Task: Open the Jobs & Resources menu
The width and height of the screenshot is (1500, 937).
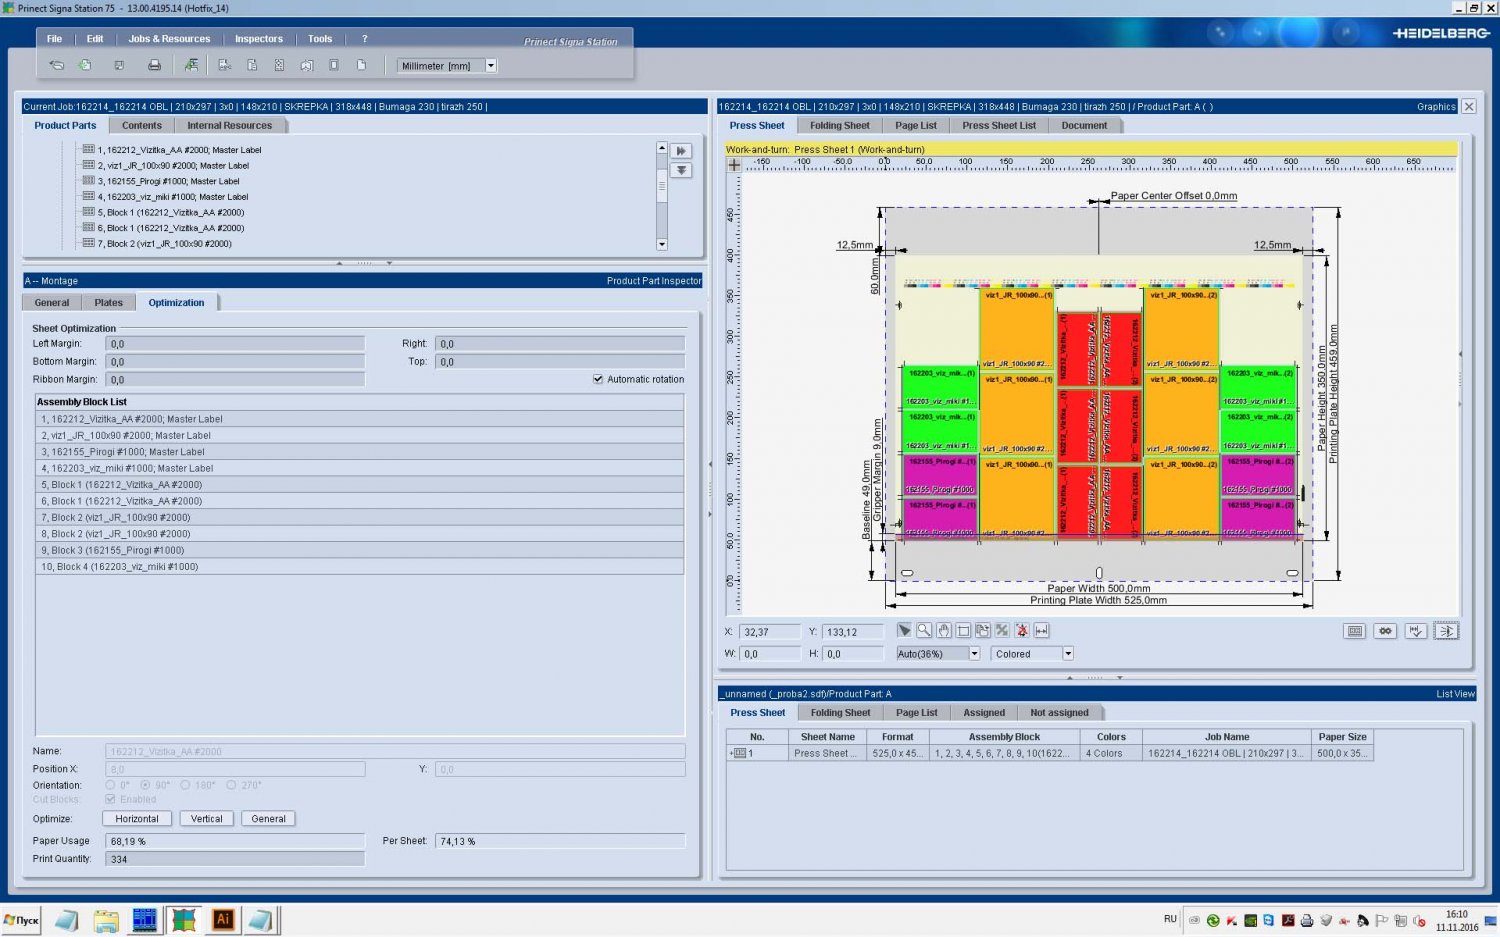Action: (x=169, y=39)
